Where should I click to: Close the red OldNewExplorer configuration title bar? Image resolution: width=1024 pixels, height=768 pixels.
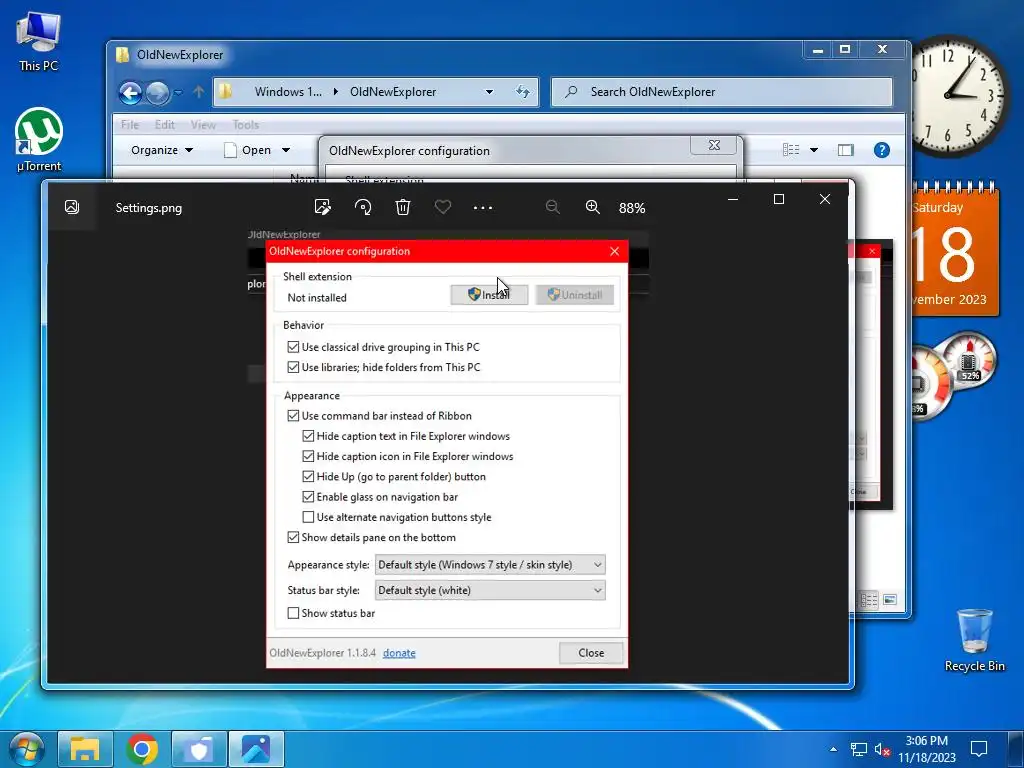(x=615, y=251)
